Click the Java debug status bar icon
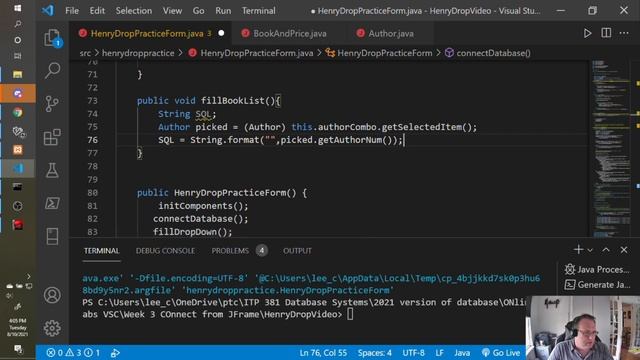Screen dimensions: 640x360 pyautogui.click(x=115, y=353)
